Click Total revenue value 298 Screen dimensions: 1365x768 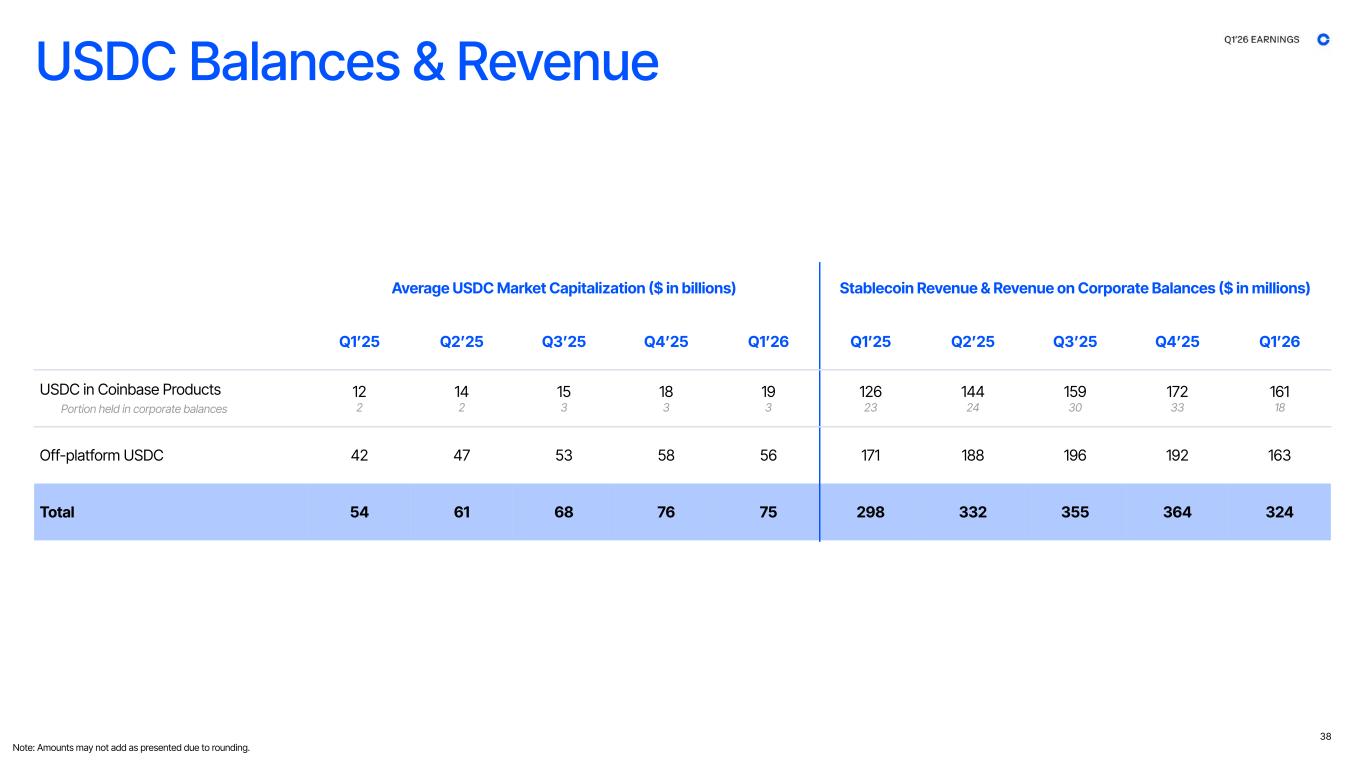coord(871,512)
